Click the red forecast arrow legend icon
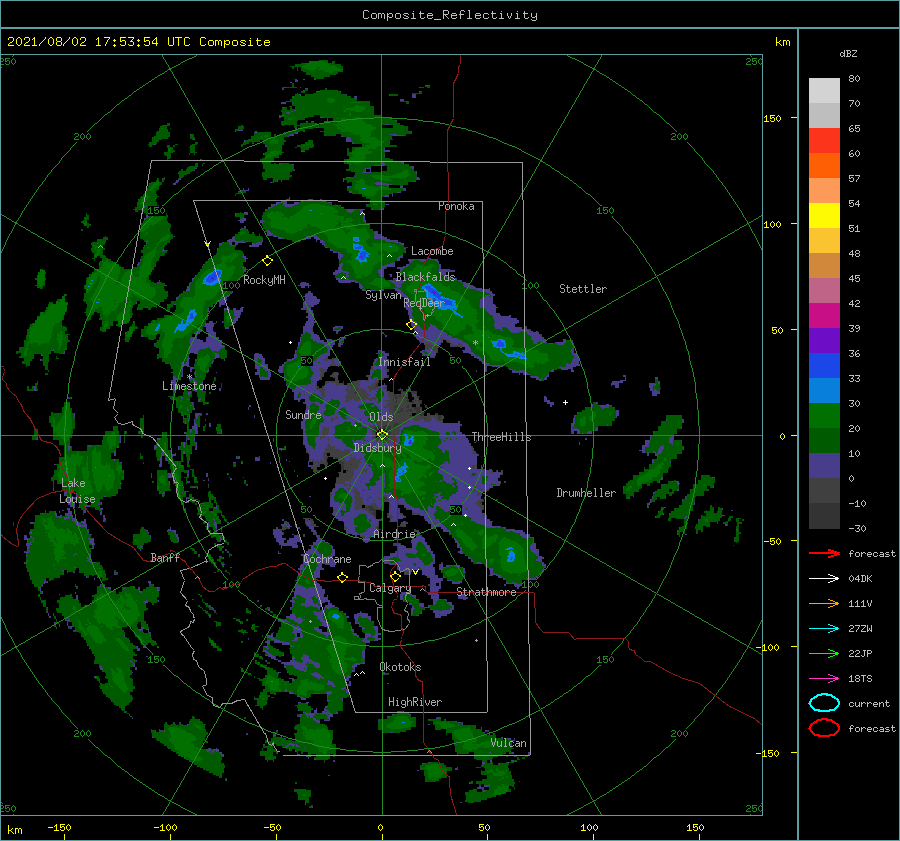 tap(824, 553)
